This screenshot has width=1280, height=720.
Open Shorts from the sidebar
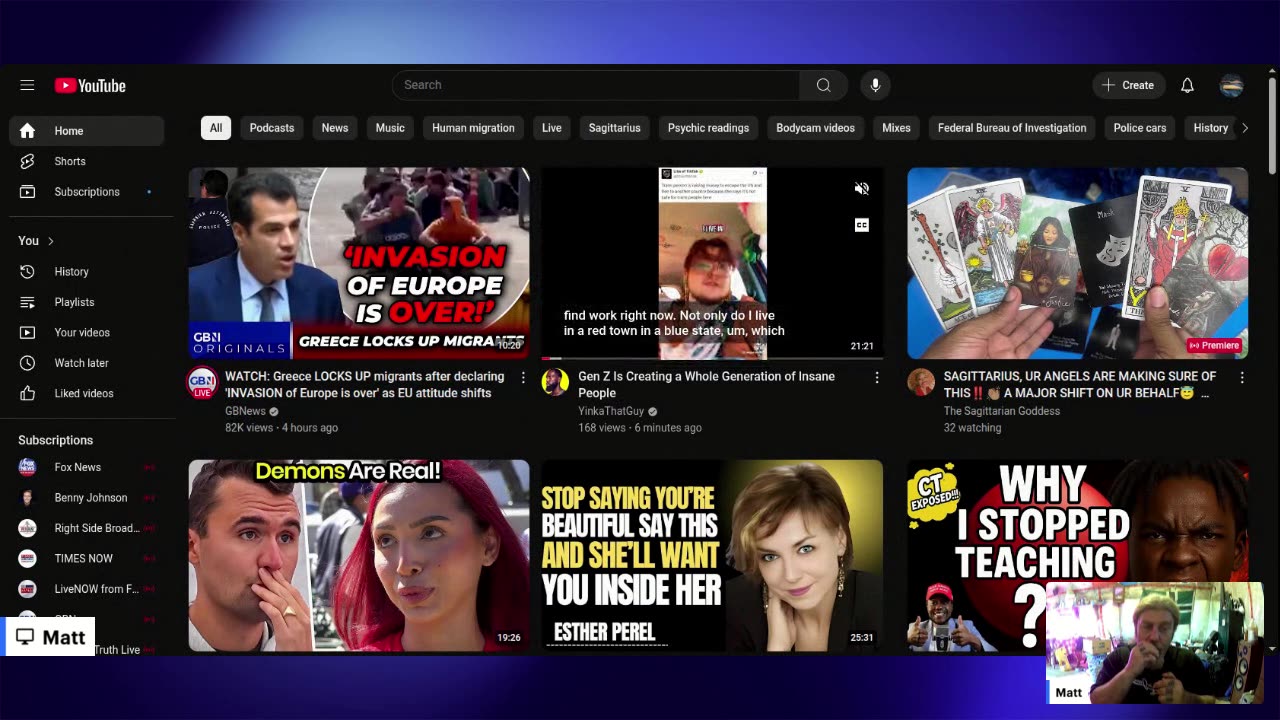pos(86,161)
